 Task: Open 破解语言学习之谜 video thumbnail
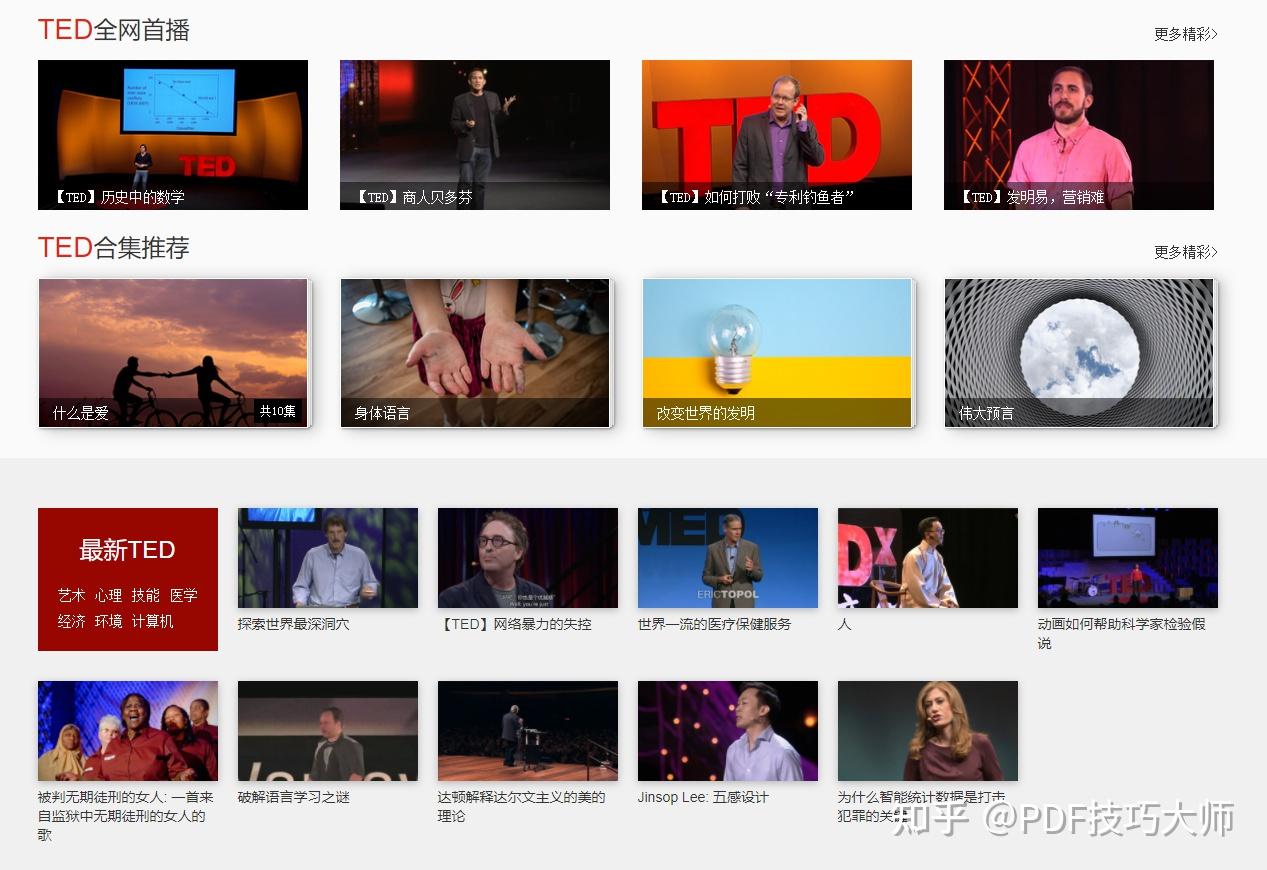(328, 731)
